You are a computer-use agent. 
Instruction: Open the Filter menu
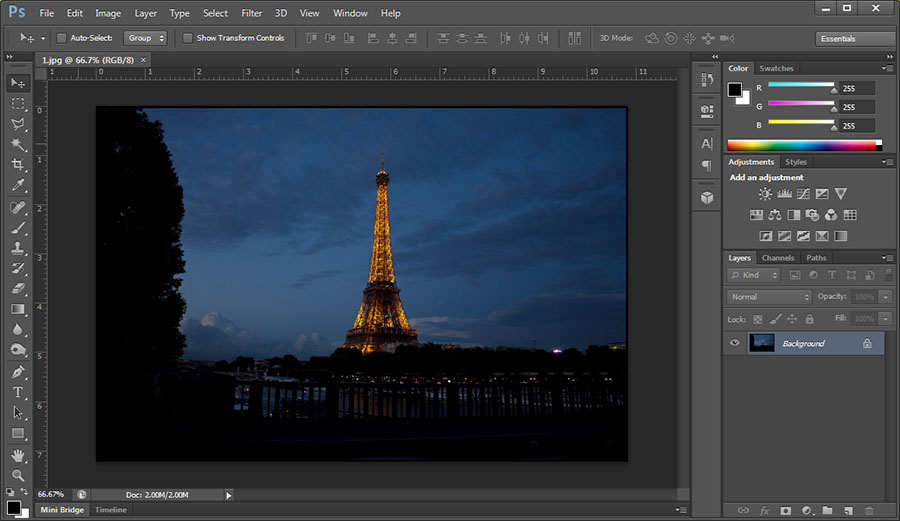[x=252, y=13]
